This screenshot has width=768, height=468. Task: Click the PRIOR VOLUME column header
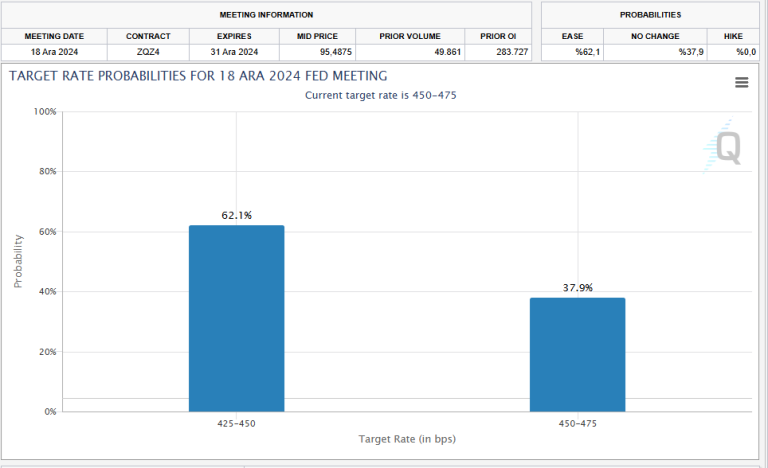pyautogui.click(x=410, y=36)
